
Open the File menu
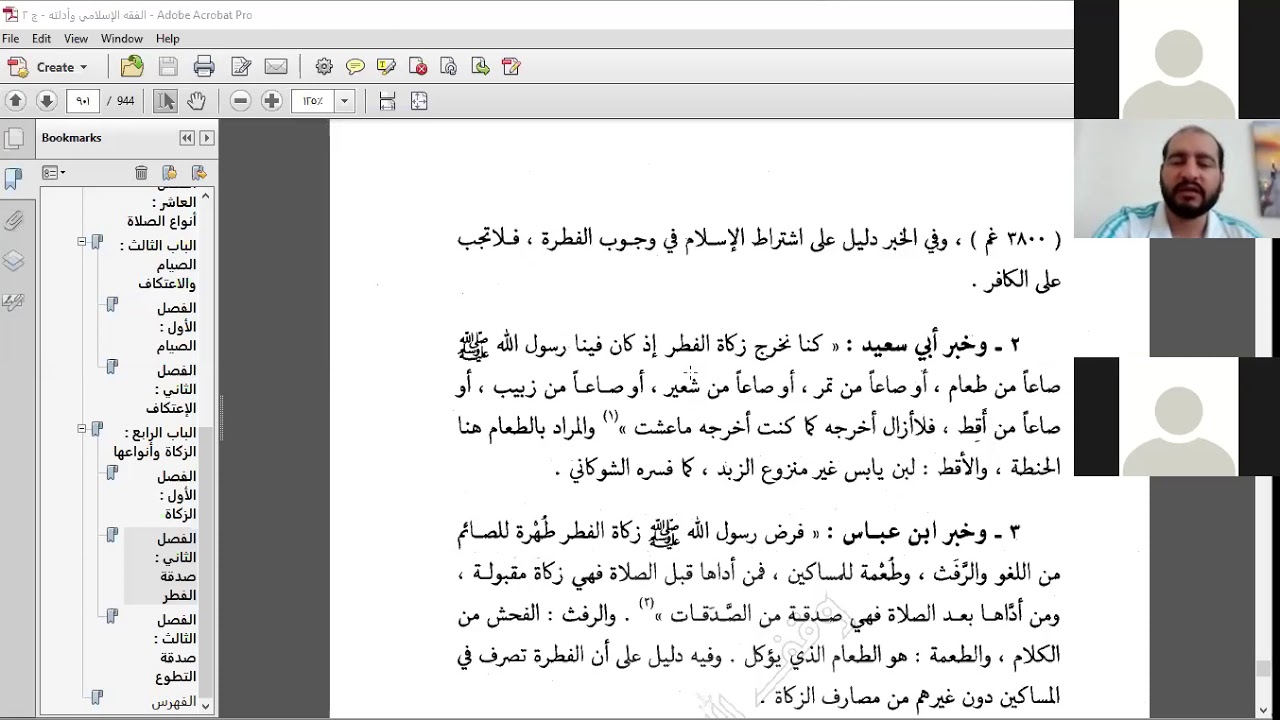[x=11, y=39]
